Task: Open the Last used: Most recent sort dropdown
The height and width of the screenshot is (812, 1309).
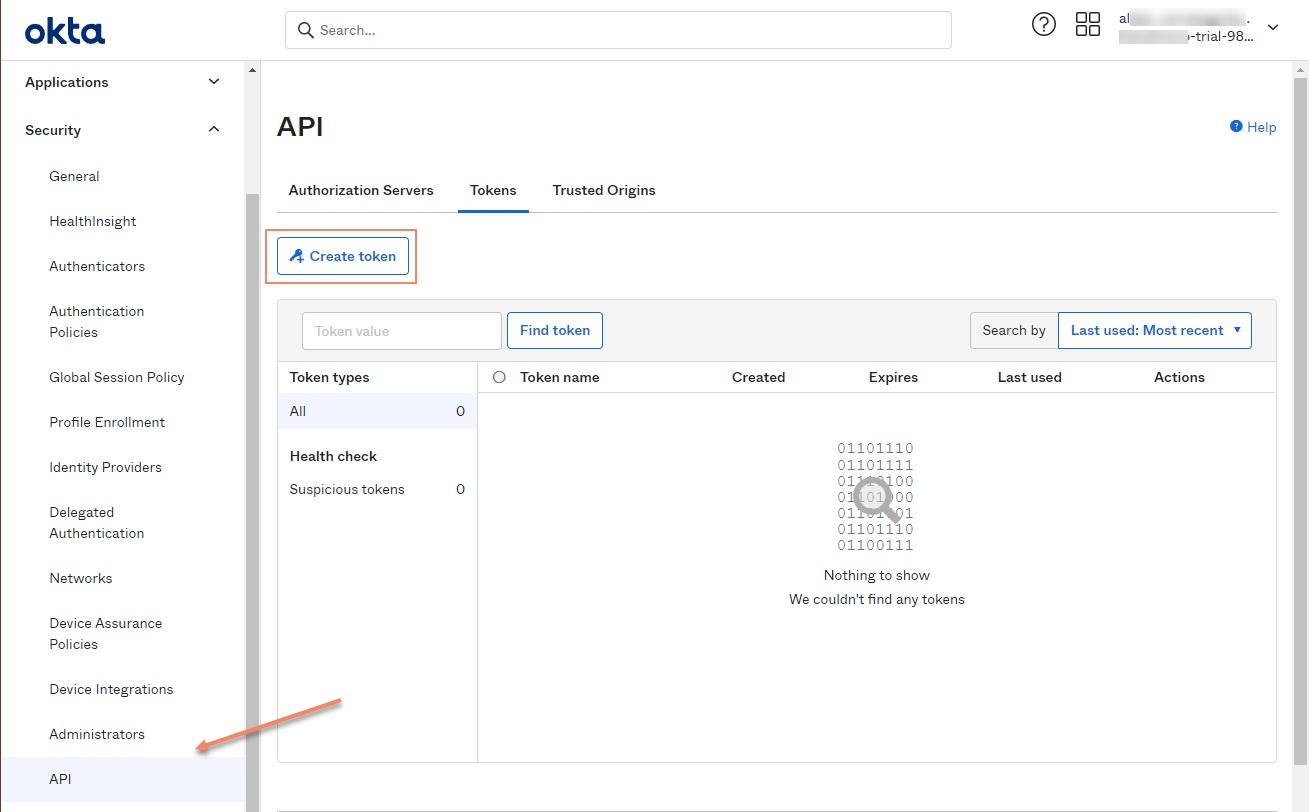Action: 1154,330
